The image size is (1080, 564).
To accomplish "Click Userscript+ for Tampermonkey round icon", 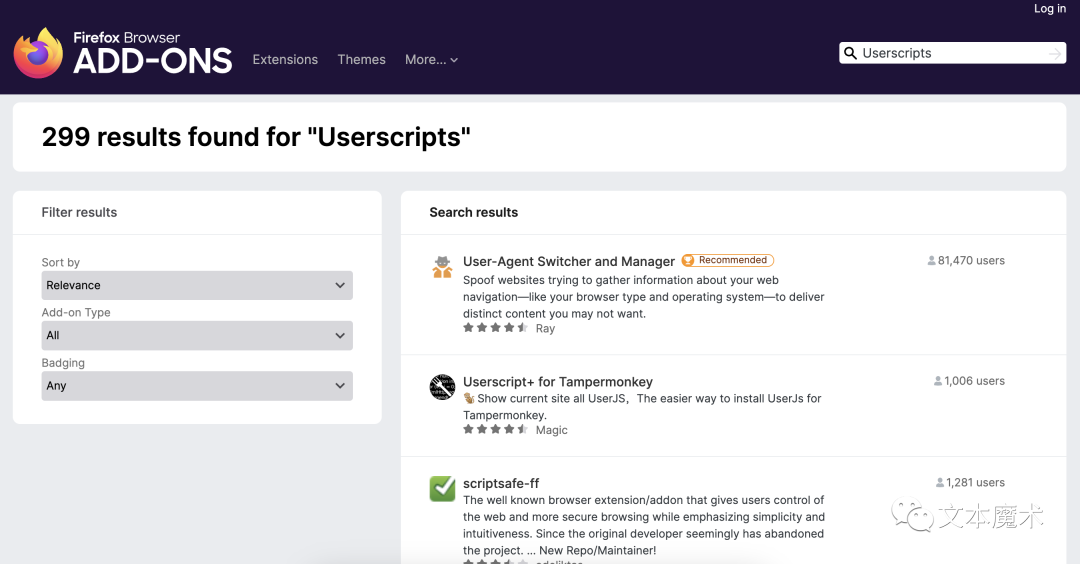I will click(x=442, y=387).
